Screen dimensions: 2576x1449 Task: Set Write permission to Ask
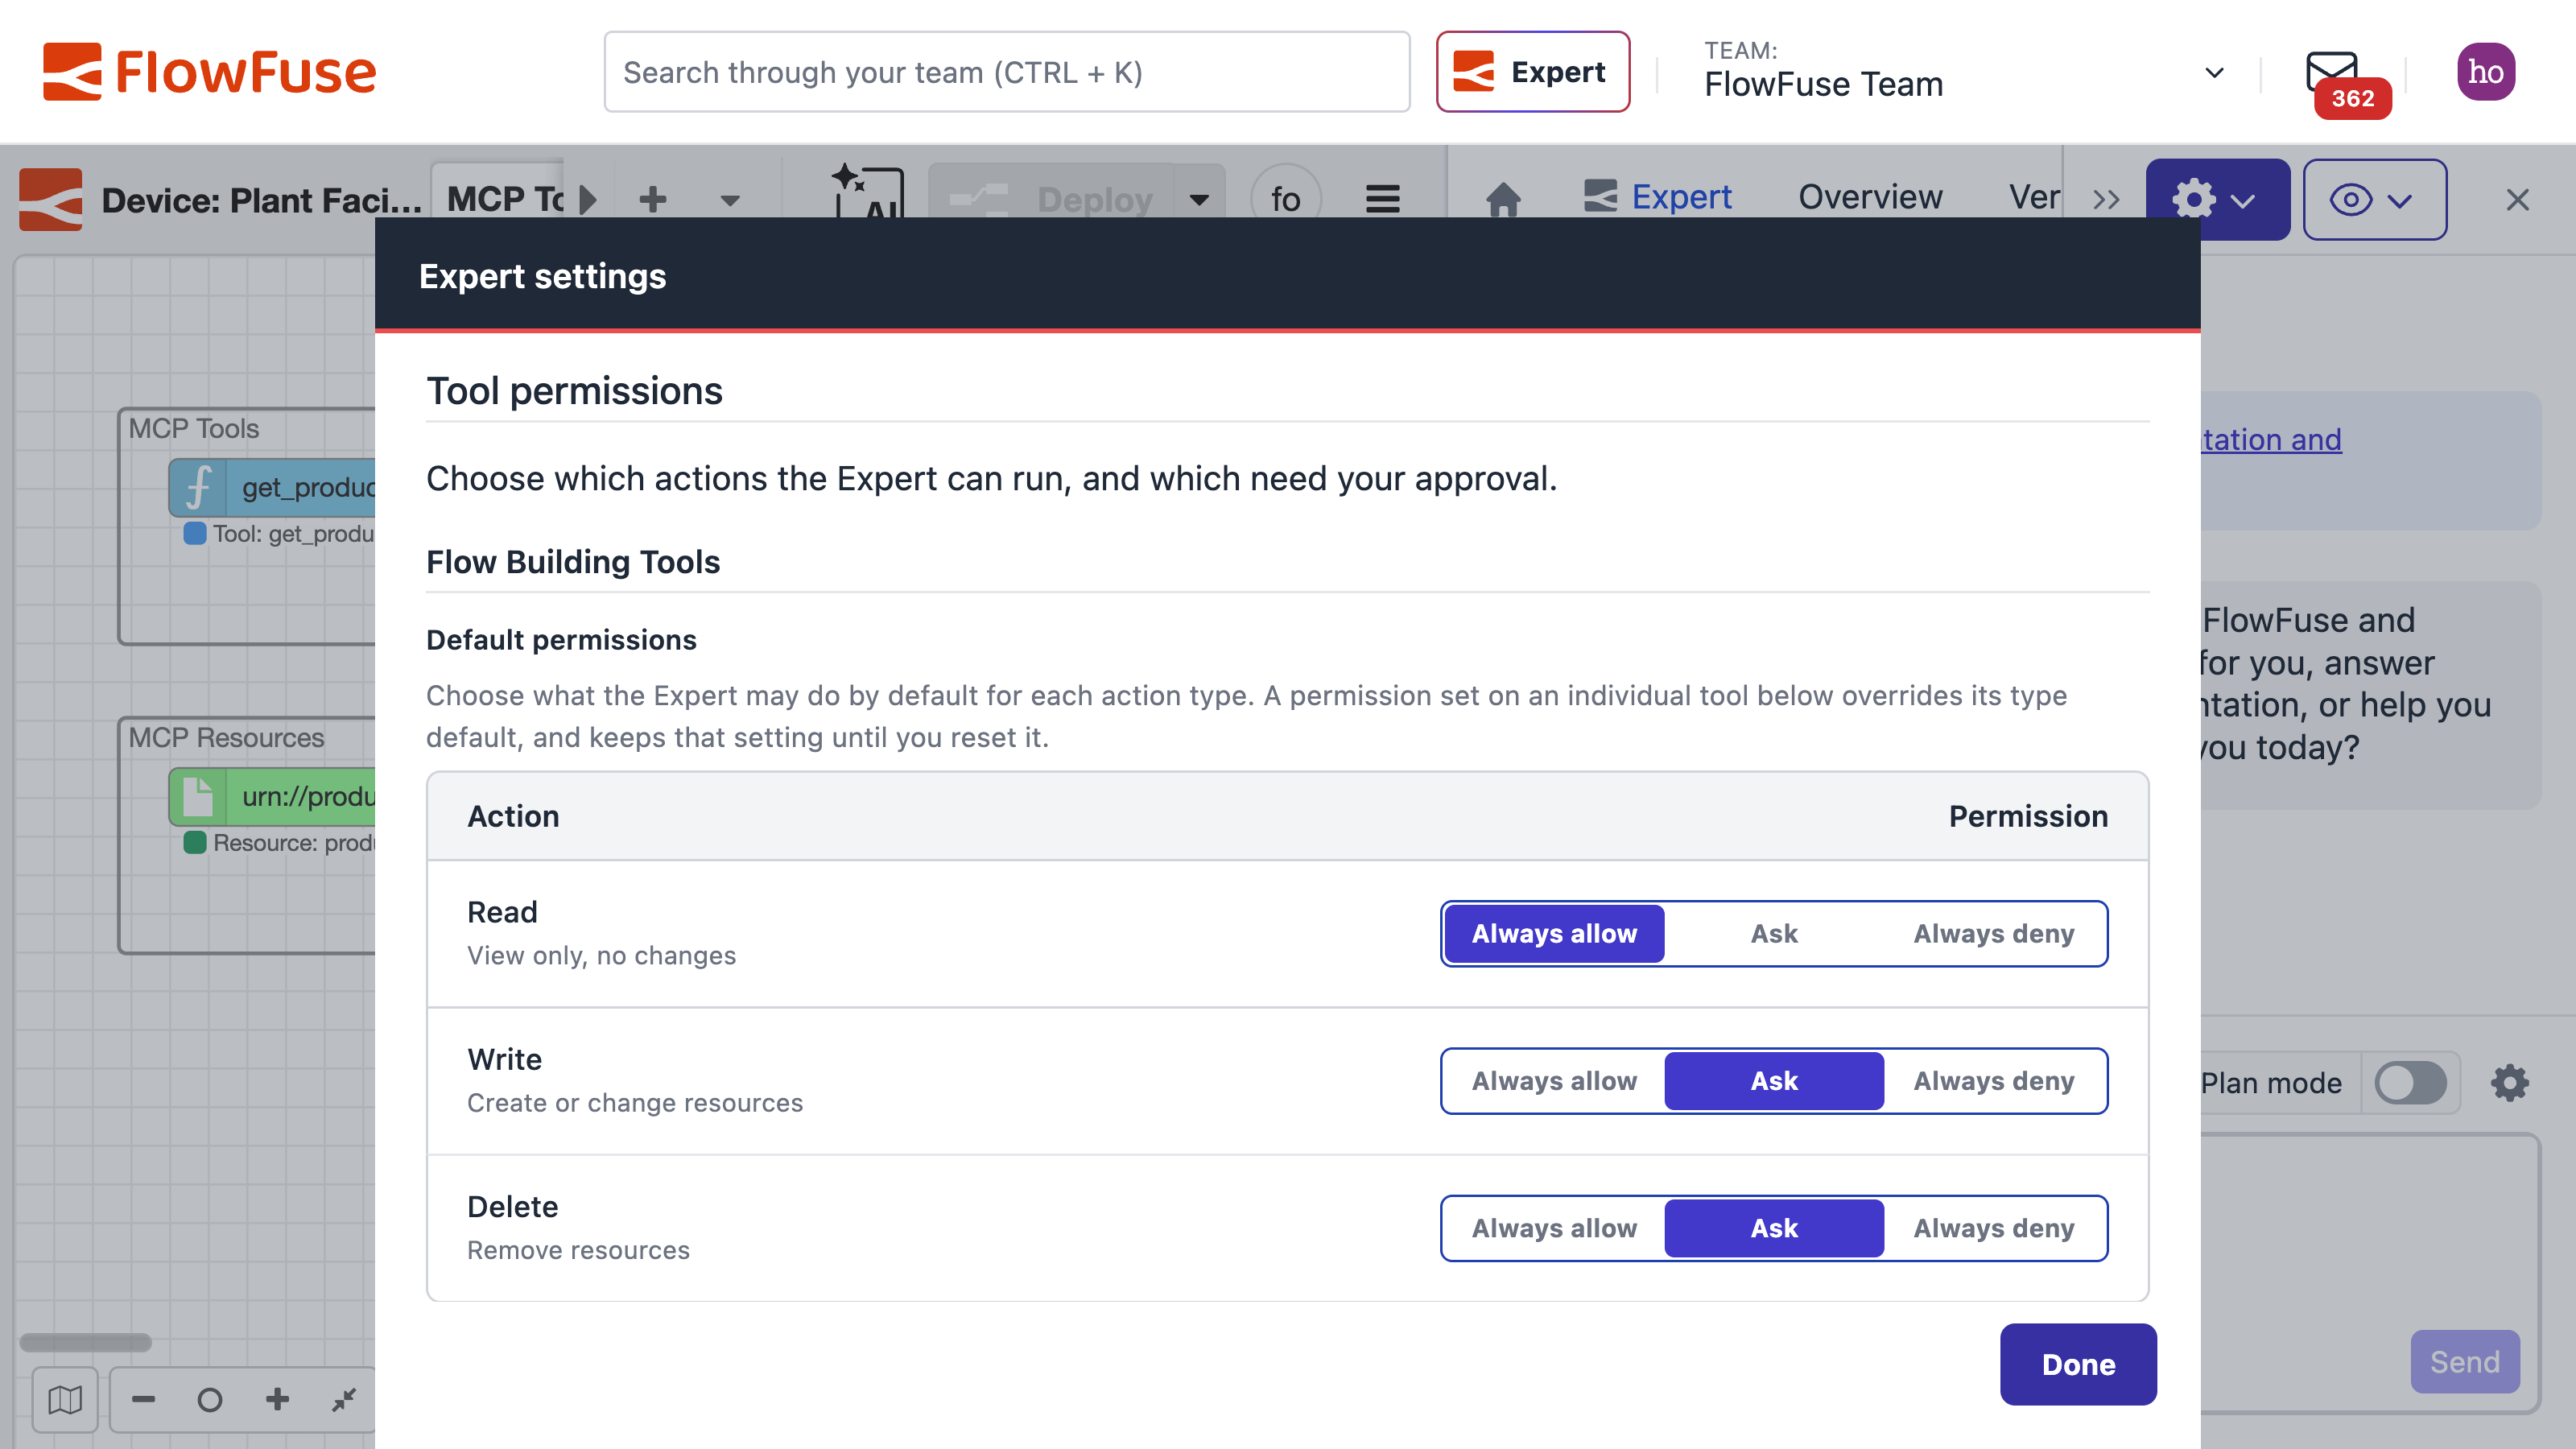pyautogui.click(x=1773, y=1080)
